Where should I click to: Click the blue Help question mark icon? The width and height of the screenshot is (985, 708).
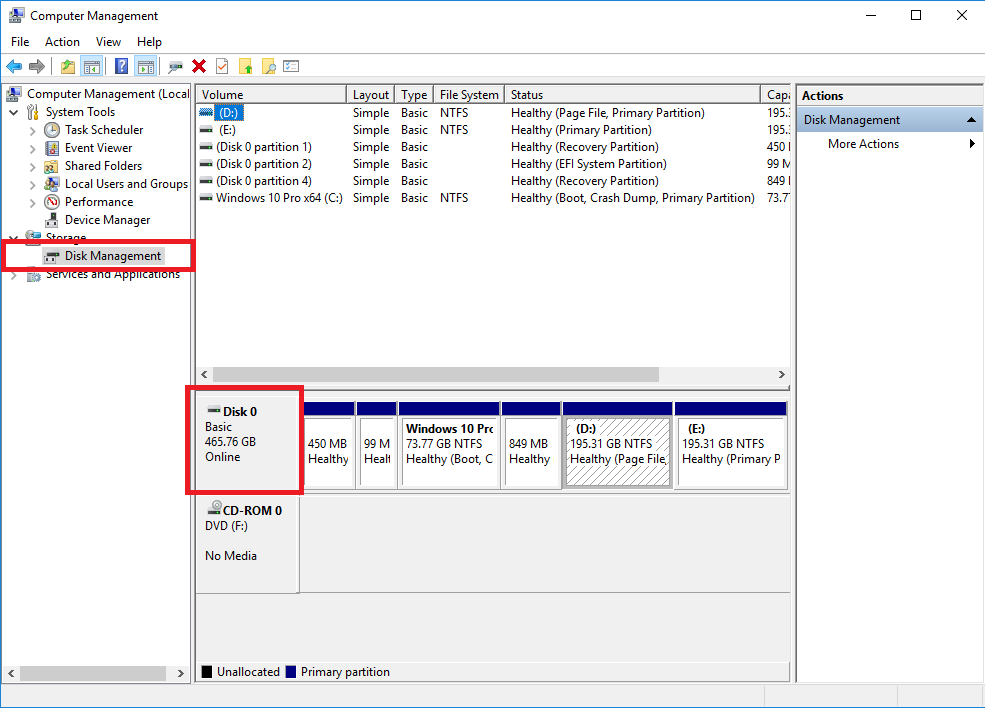point(121,66)
